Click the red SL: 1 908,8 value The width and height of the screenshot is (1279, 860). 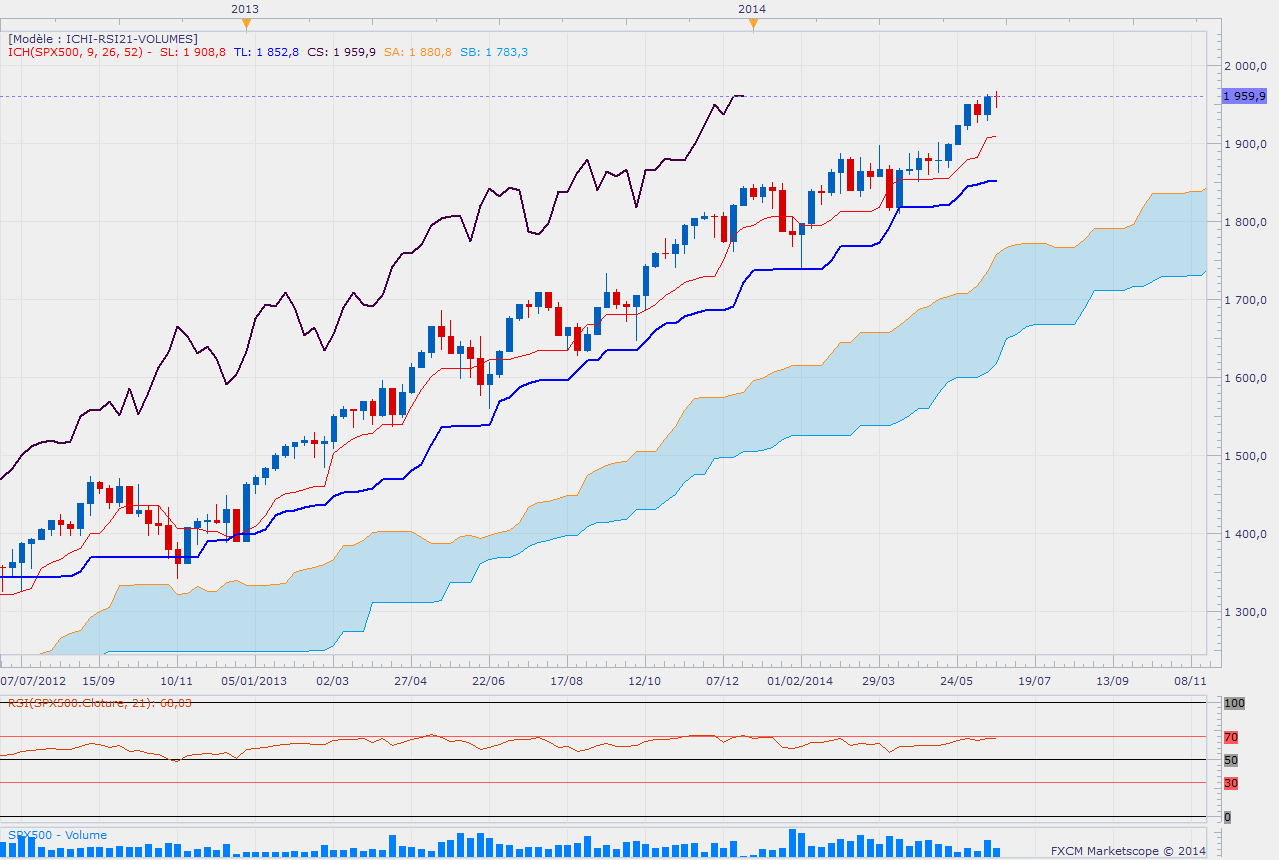coord(193,52)
